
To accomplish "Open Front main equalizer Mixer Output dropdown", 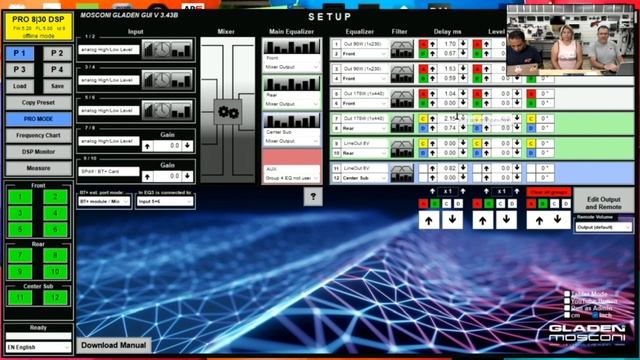I will click(x=291, y=67).
